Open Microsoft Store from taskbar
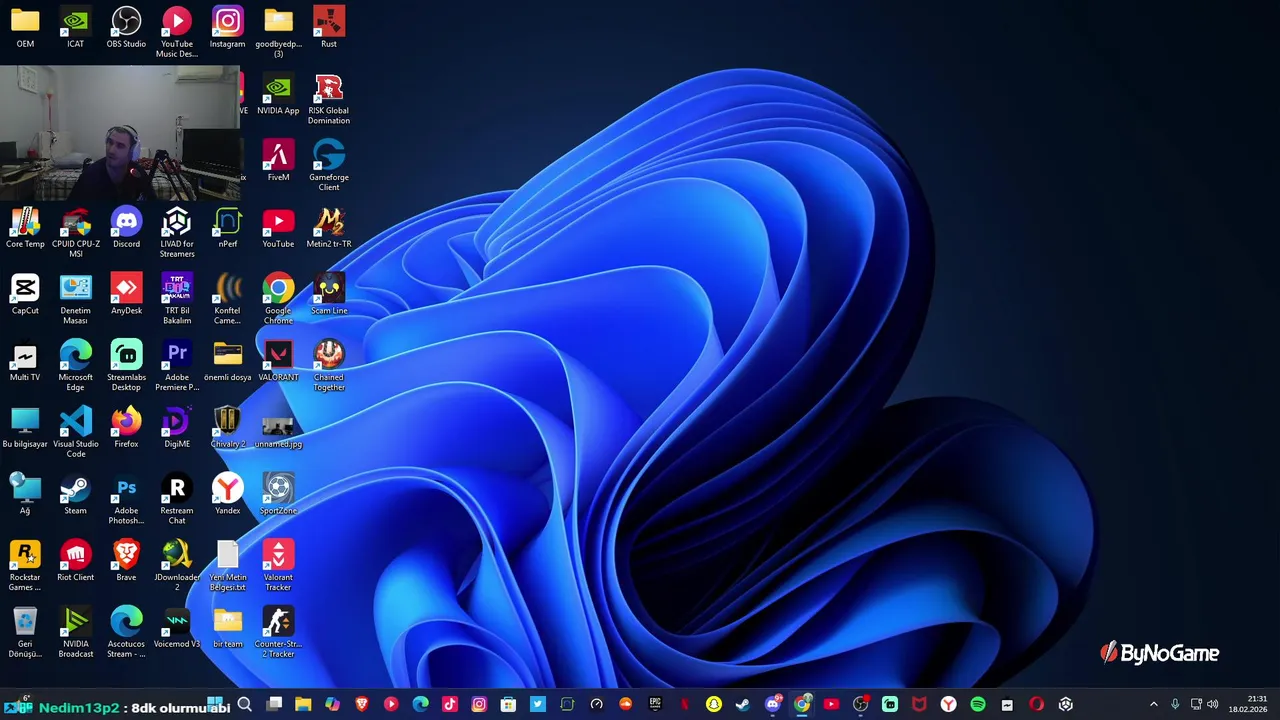Viewport: 1280px width, 720px height. point(508,704)
